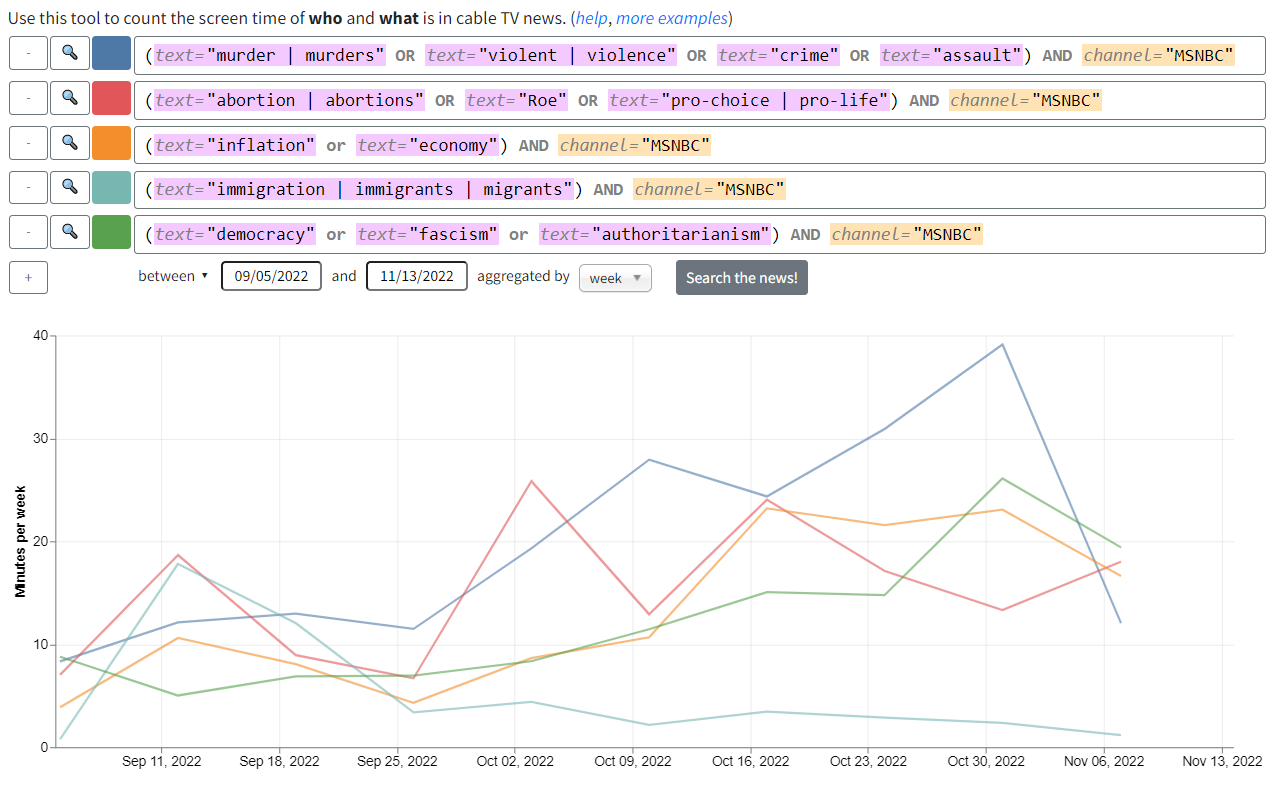Click the magnifier icon for the abortion query

[69, 98]
